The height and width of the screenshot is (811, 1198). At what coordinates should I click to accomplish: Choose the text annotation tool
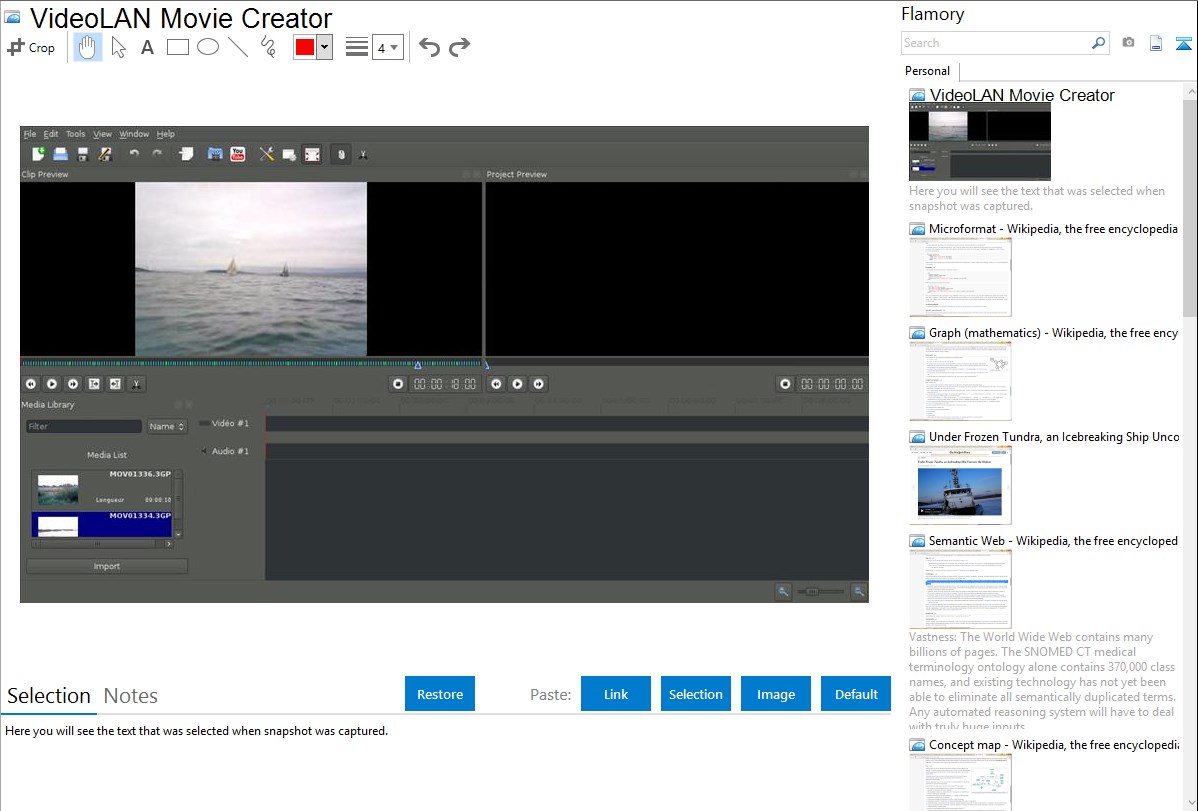pos(147,47)
